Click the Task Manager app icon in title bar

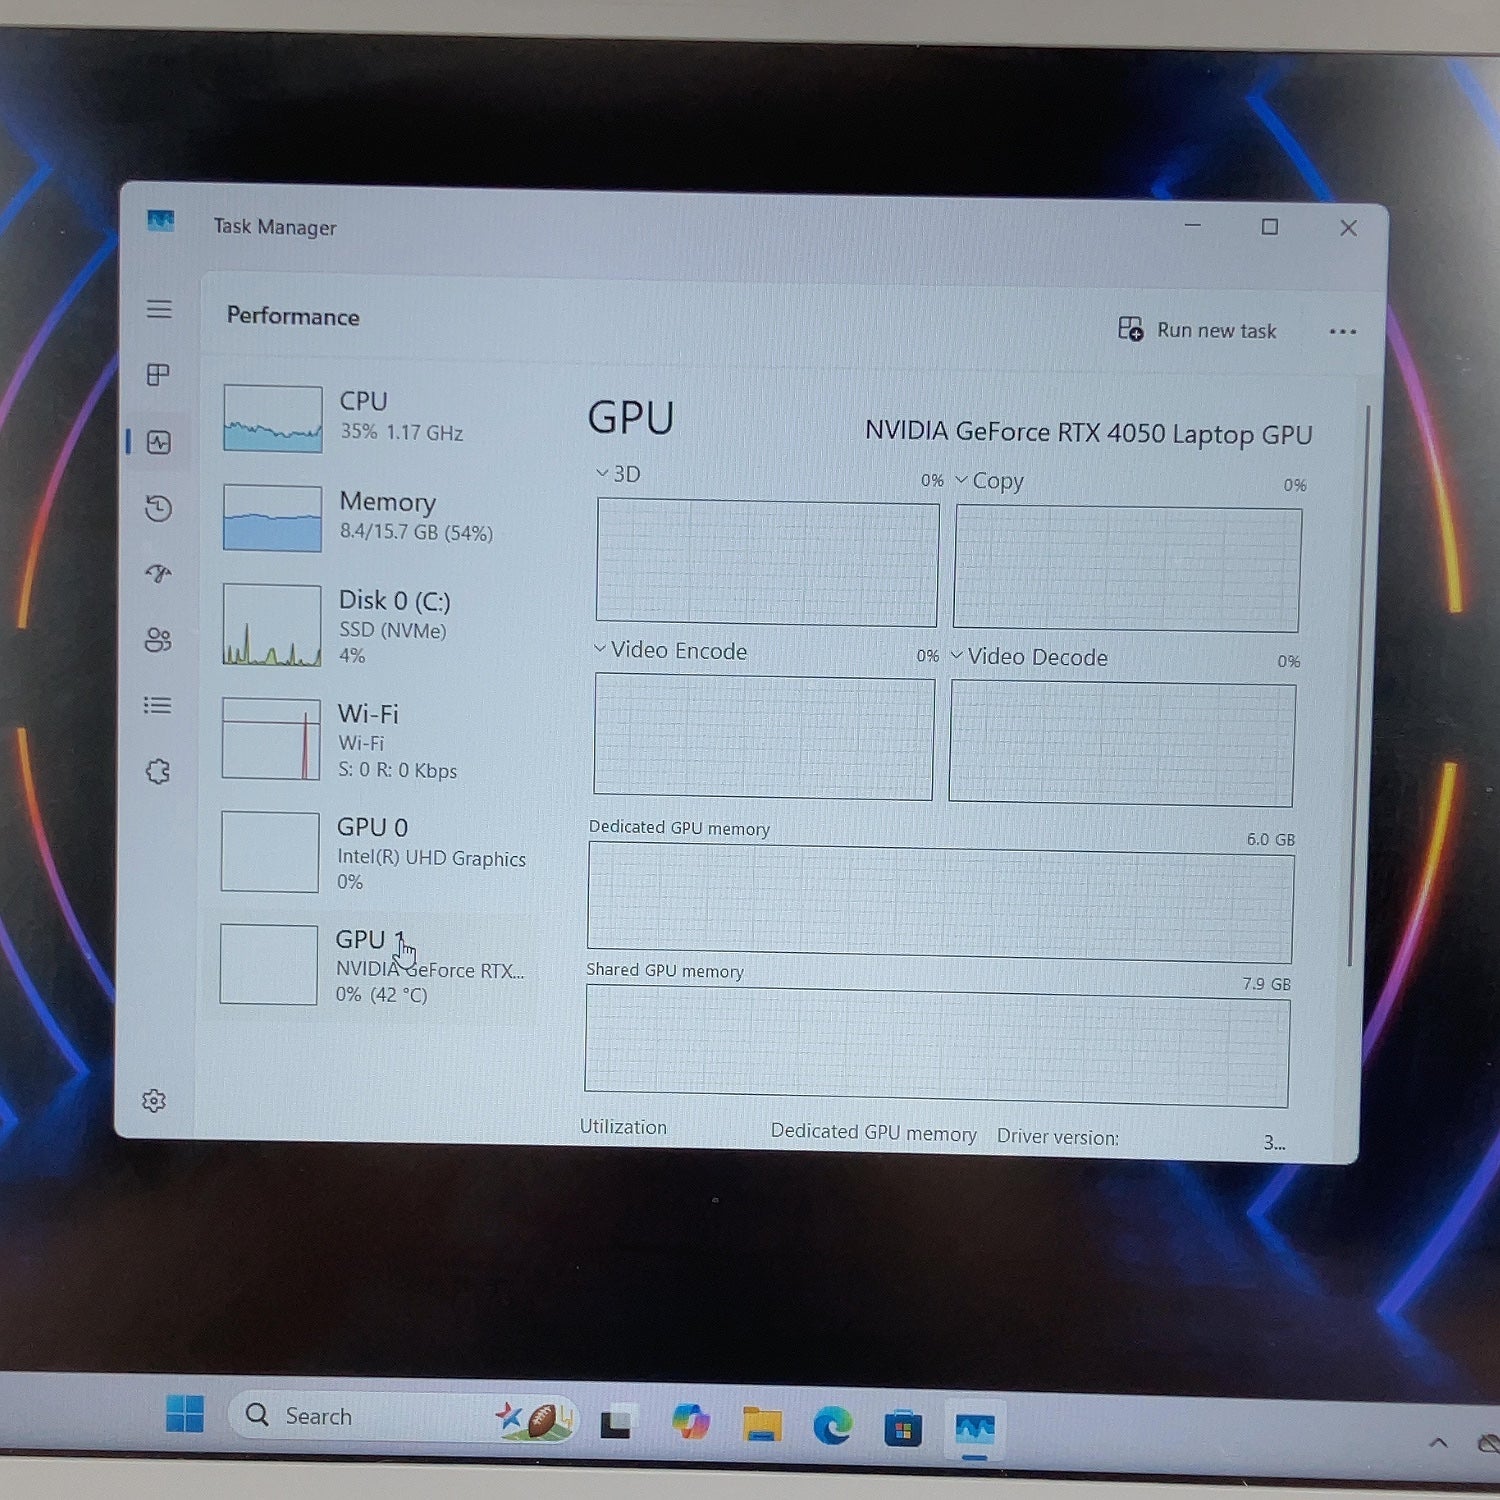pyautogui.click(x=161, y=220)
